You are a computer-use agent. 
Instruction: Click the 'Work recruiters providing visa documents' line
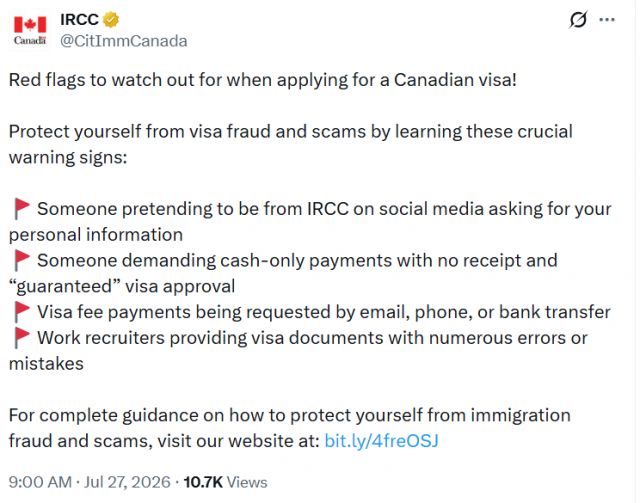(x=298, y=351)
